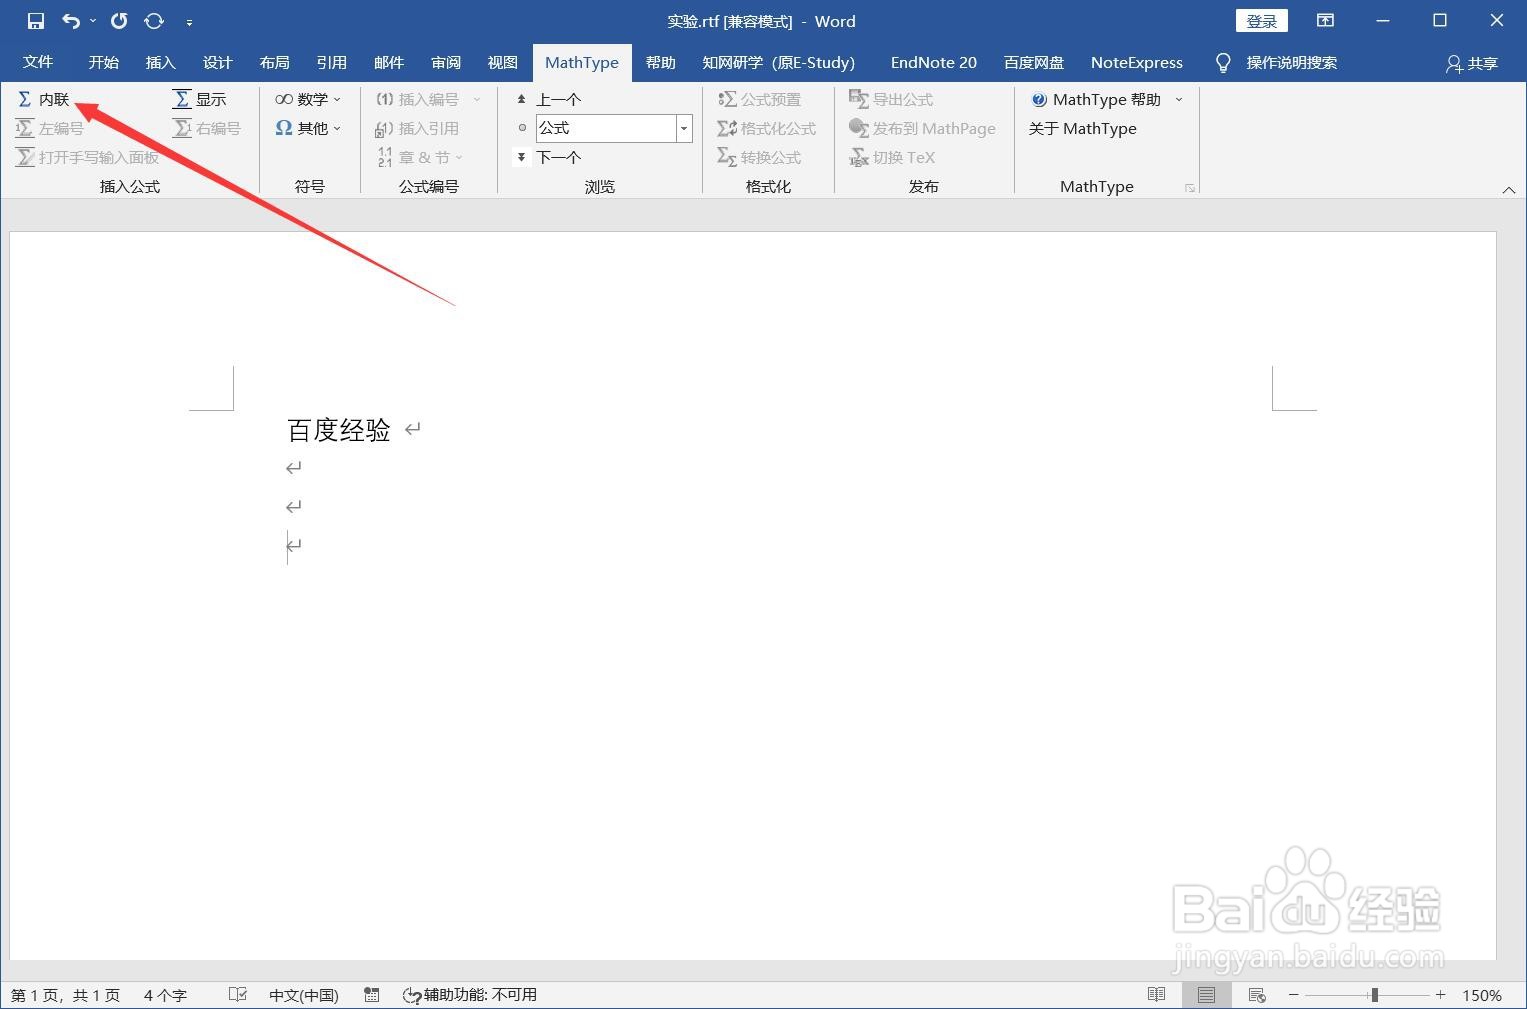Click the circular arrows refresh icon
Viewport: 1527px width, 1009px height.
coord(154,21)
